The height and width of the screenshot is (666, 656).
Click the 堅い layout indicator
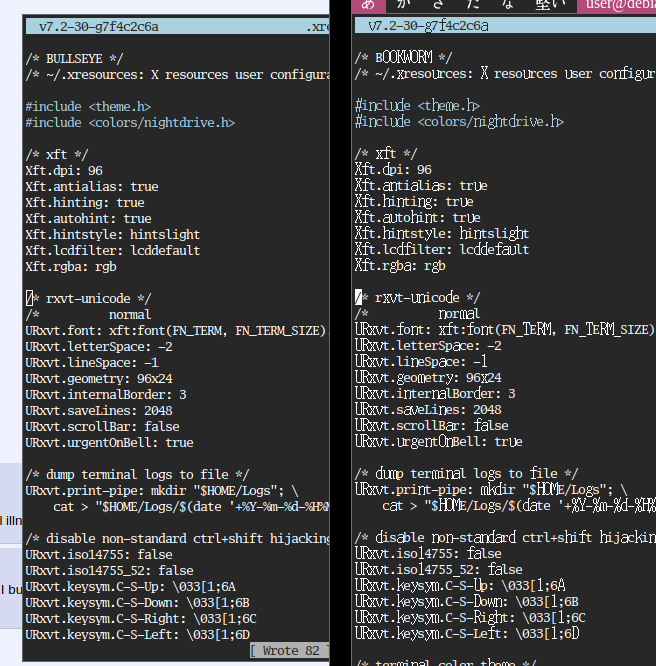click(x=550, y=5)
